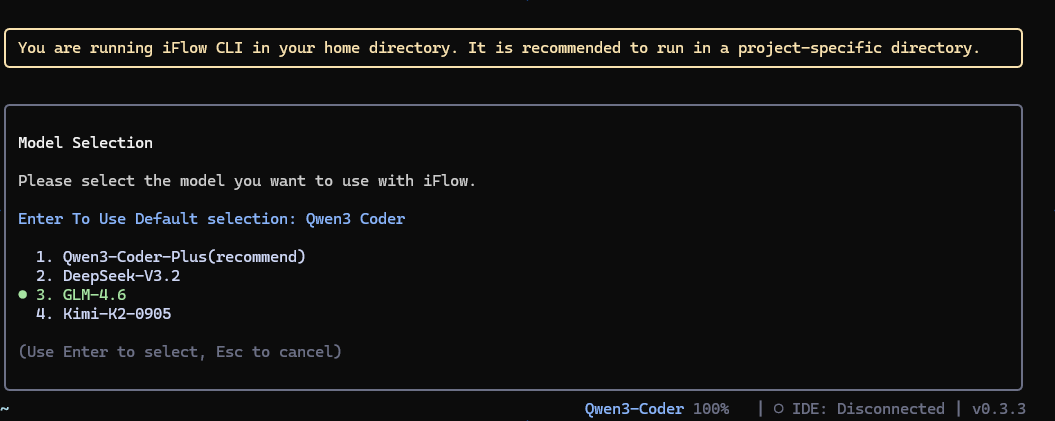Viewport: 1055px width, 421px height.
Task: Click the IDE connection status circle icon
Action: (x=777, y=409)
